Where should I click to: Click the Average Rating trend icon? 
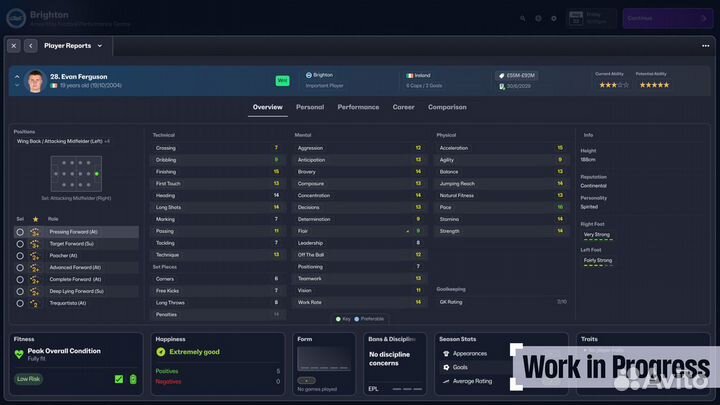coord(446,381)
